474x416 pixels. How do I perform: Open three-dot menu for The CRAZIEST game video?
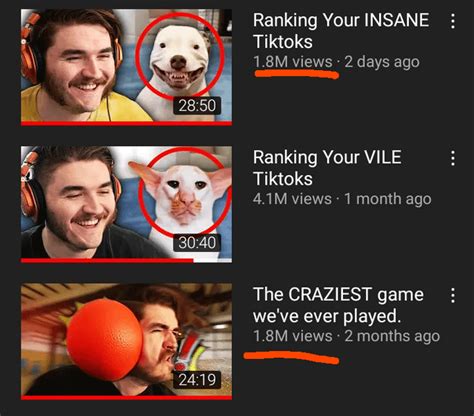tap(452, 295)
